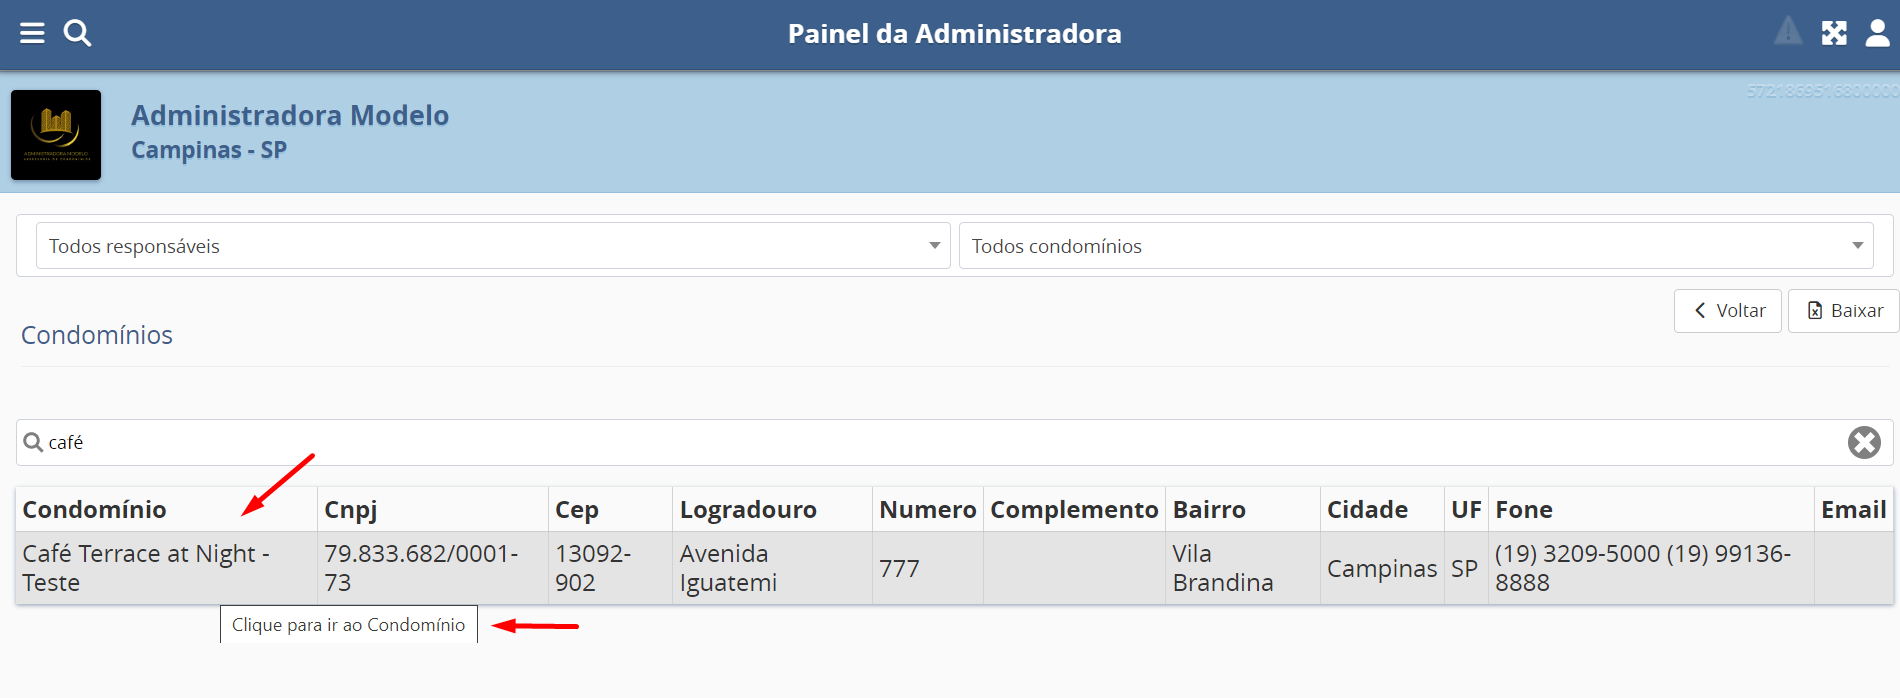
Task: Click the Administradora Modelo title
Action: (x=290, y=116)
